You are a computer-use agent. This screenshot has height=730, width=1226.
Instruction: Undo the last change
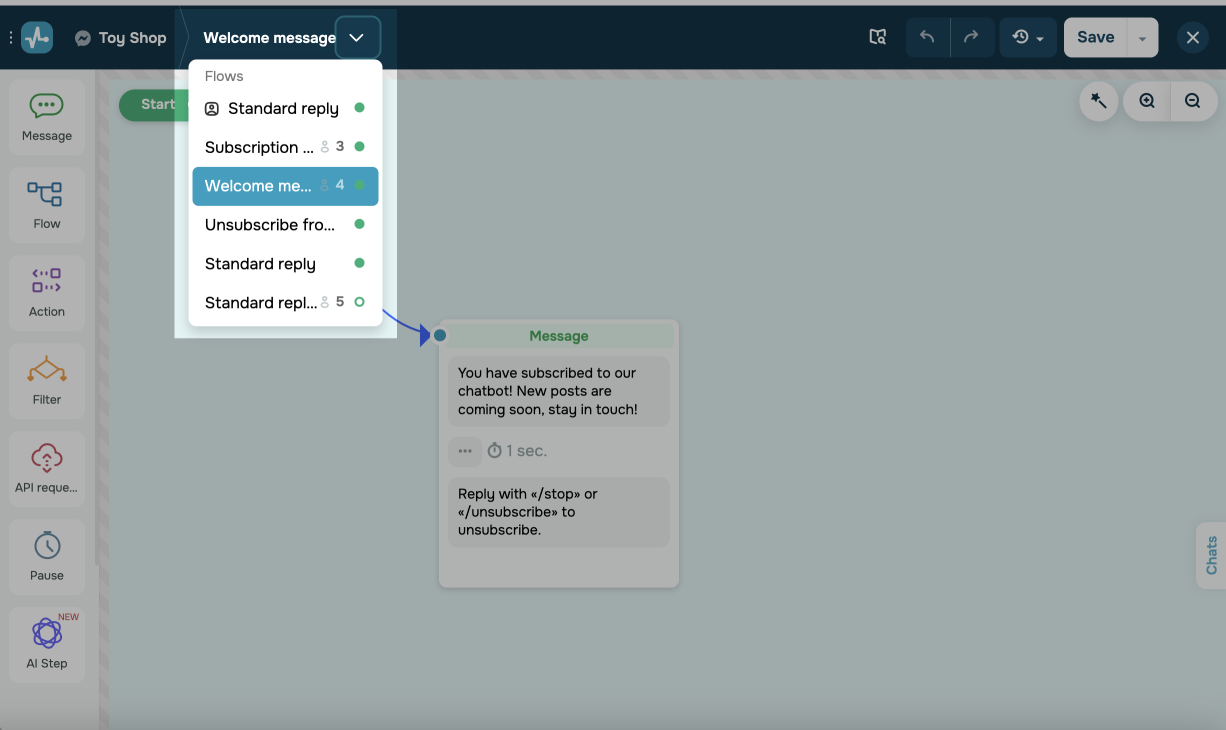pos(927,37)
